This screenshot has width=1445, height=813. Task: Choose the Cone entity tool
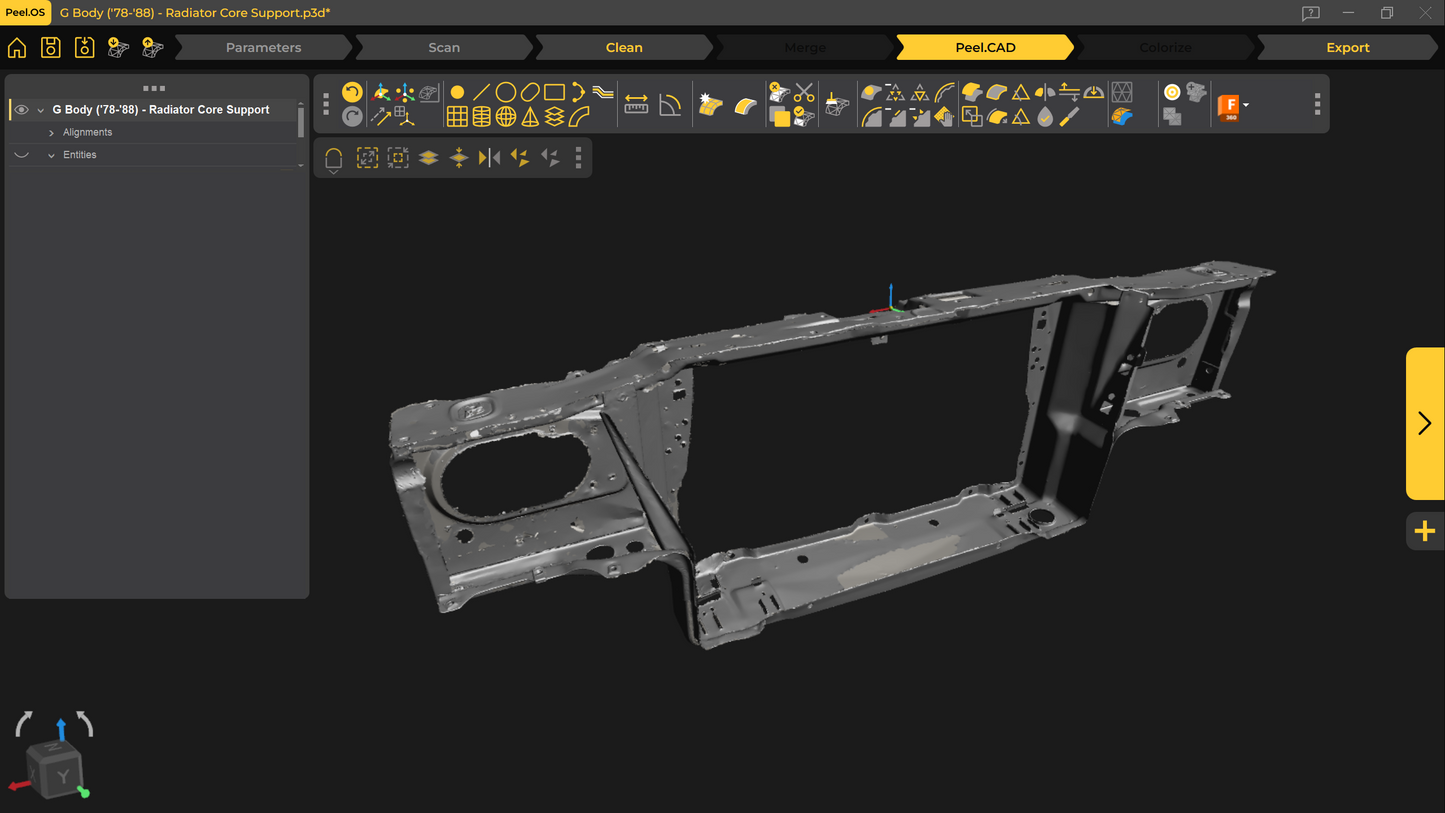point(530,117)
